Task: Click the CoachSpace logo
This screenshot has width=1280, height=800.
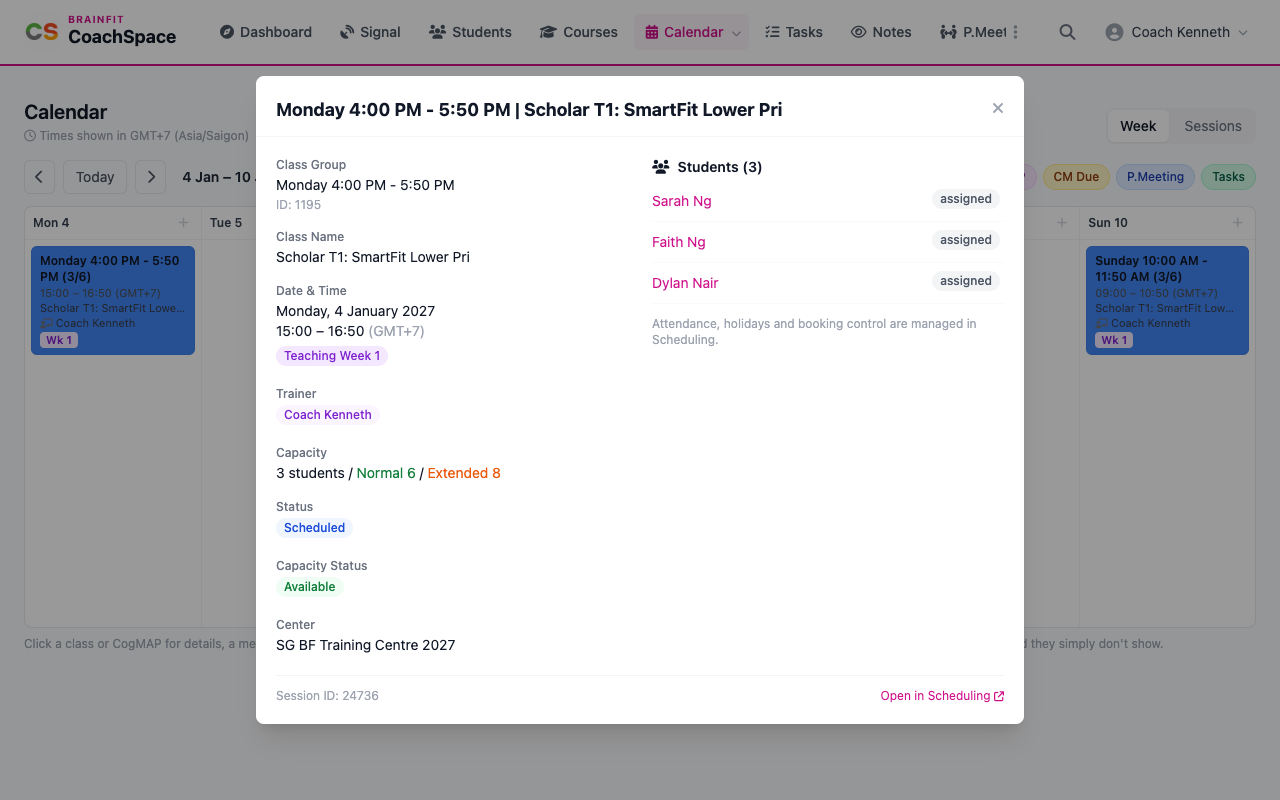Action: click(100, 32)
